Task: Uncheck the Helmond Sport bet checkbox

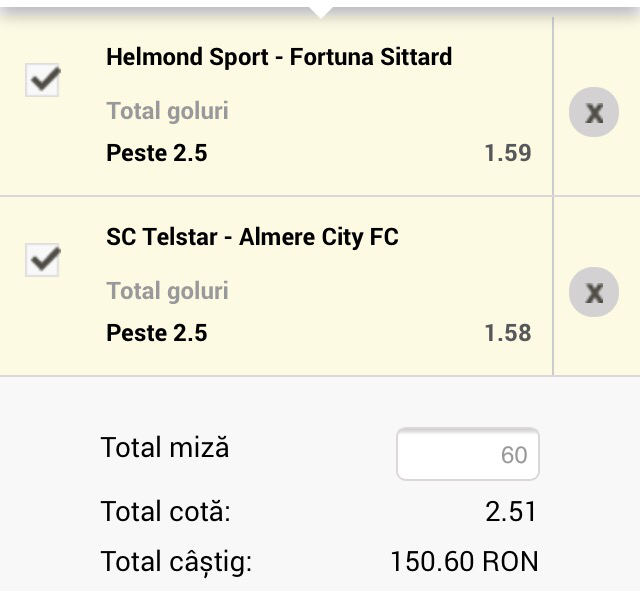Action: [x=42, y=82]
